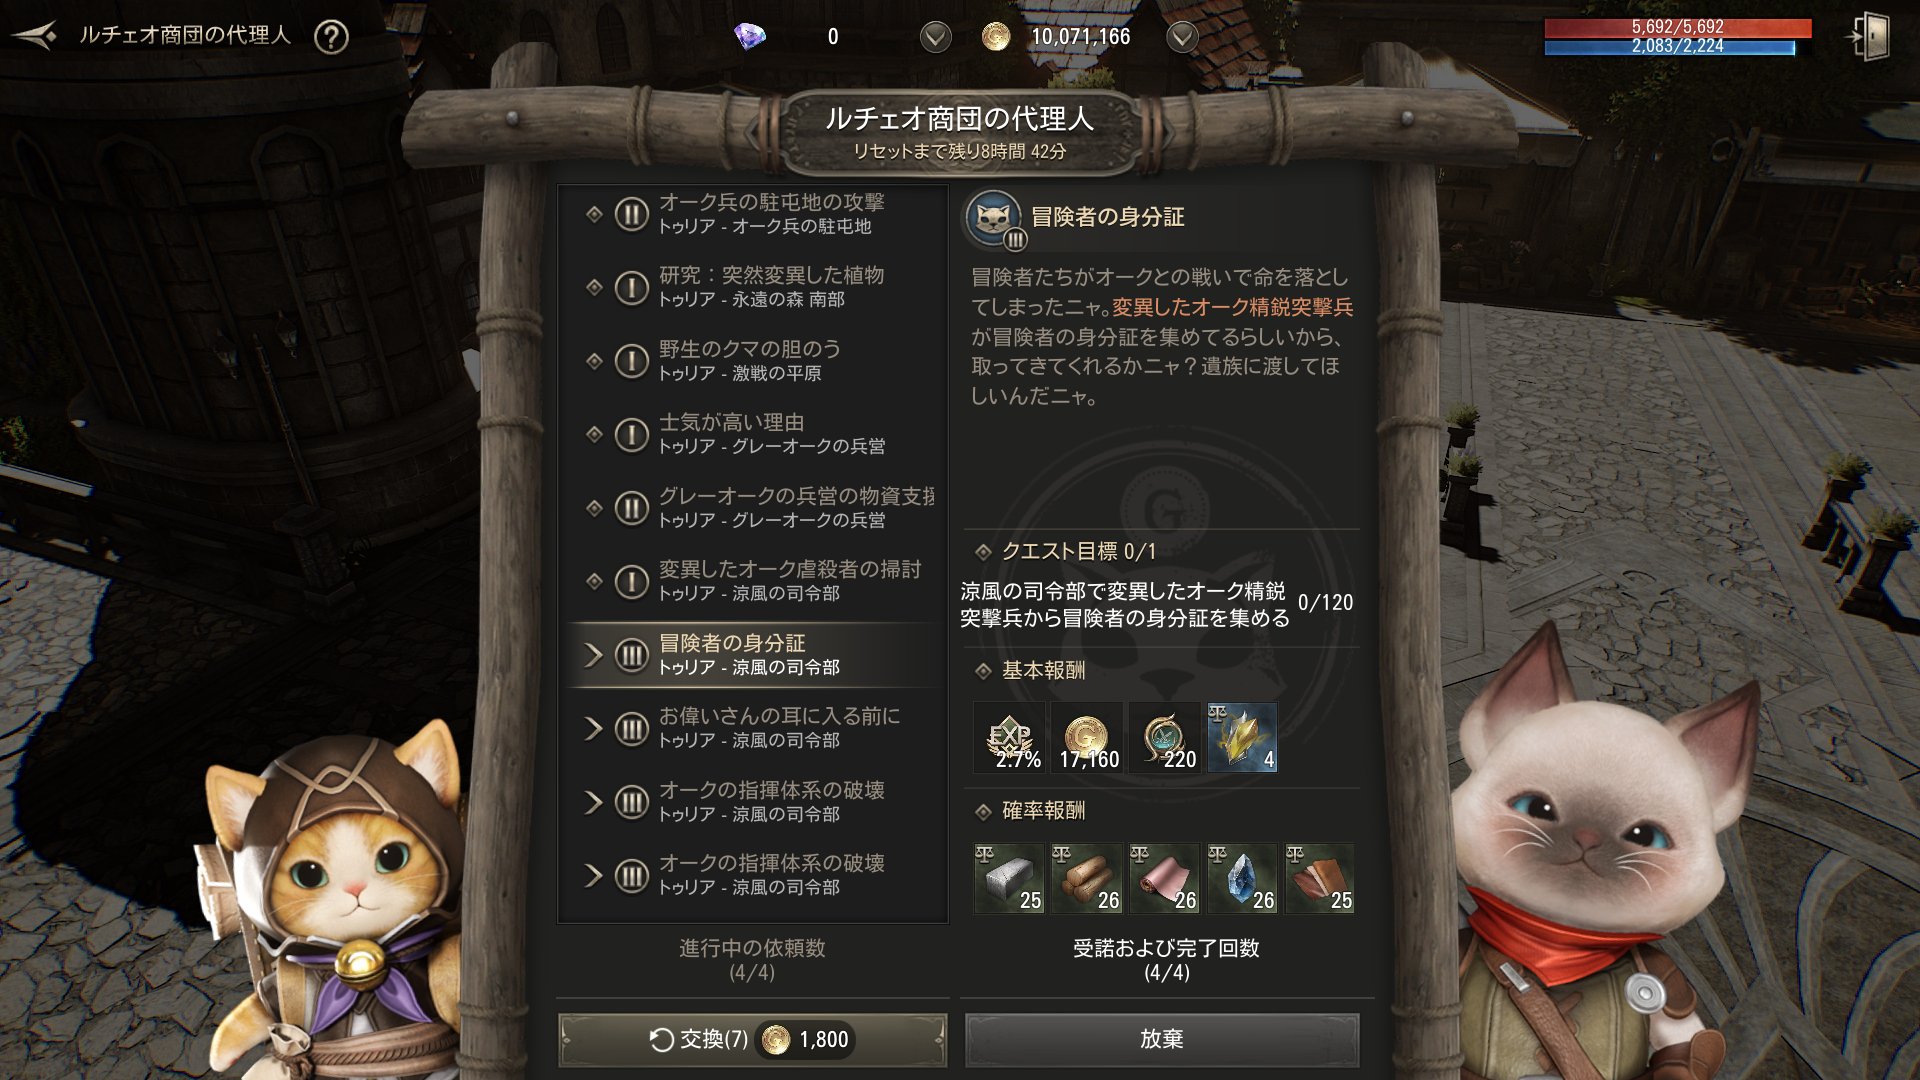Screen dimensions: 1920x1080
Task: Select the EXP 2.7% reward icon
Action: point(1010,738)
